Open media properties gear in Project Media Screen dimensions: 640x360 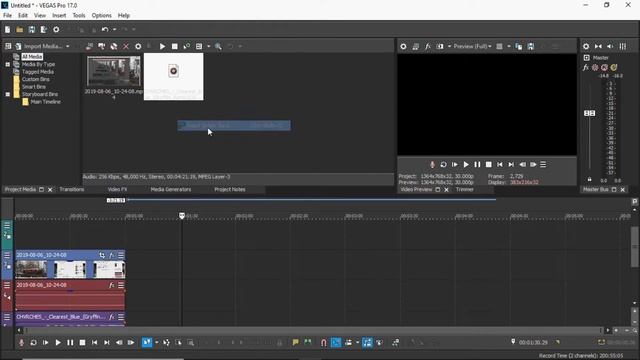click(x=138, y=46)
